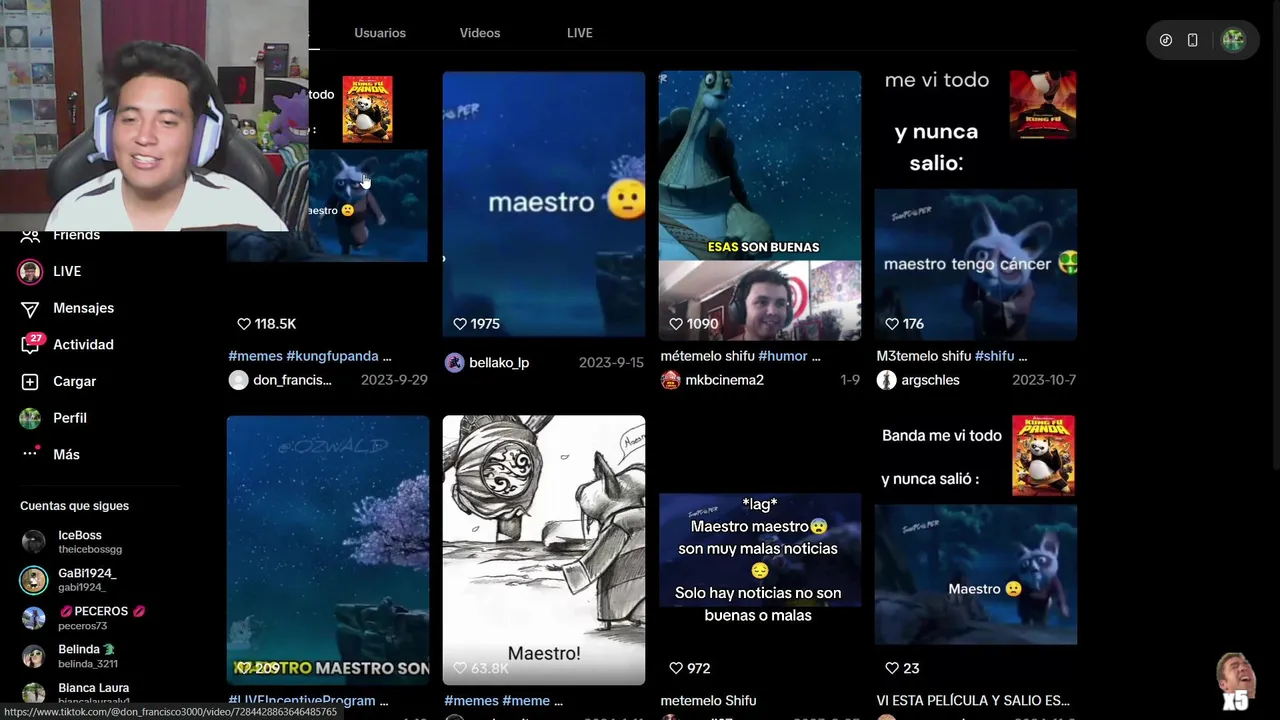This screenshot has width=1280, height=720.
Task: Click the heart icon beside 1090
Action: (675, 324)
